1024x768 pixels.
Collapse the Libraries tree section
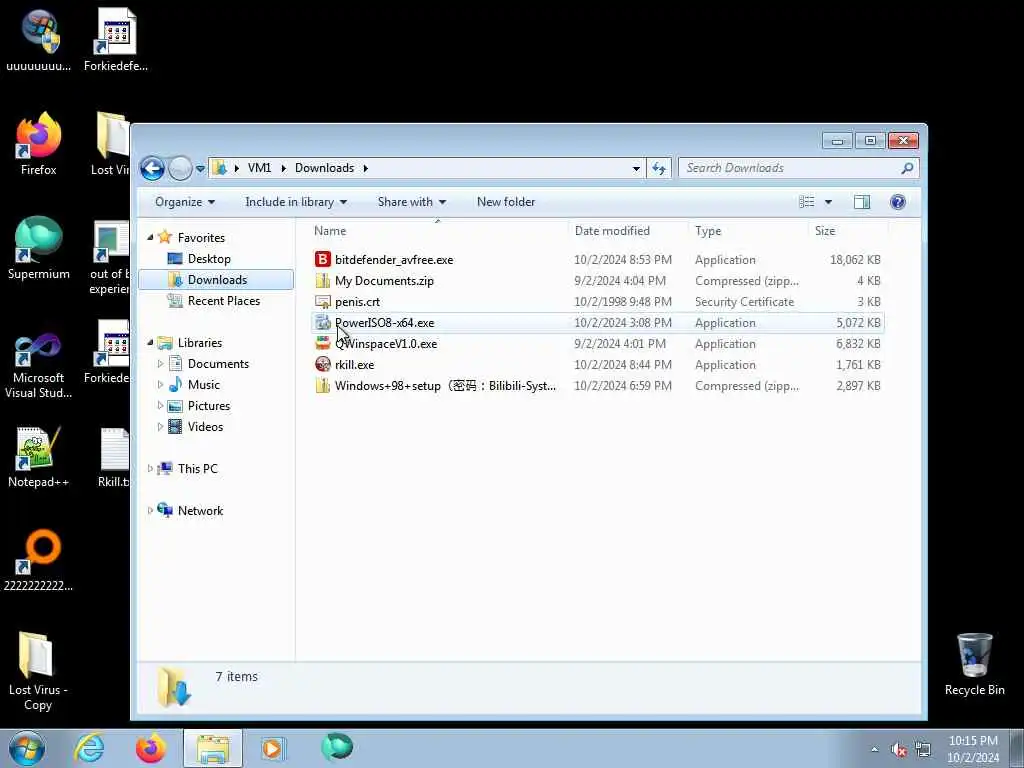(150, 342)
